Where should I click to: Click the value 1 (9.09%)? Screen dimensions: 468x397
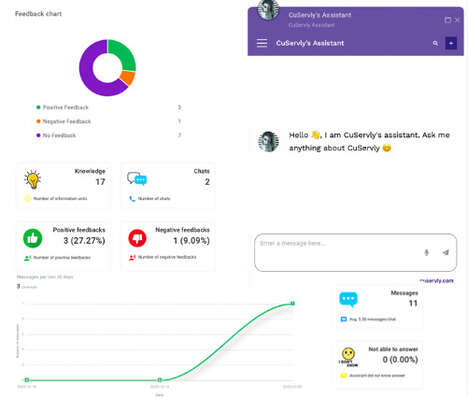192,241
